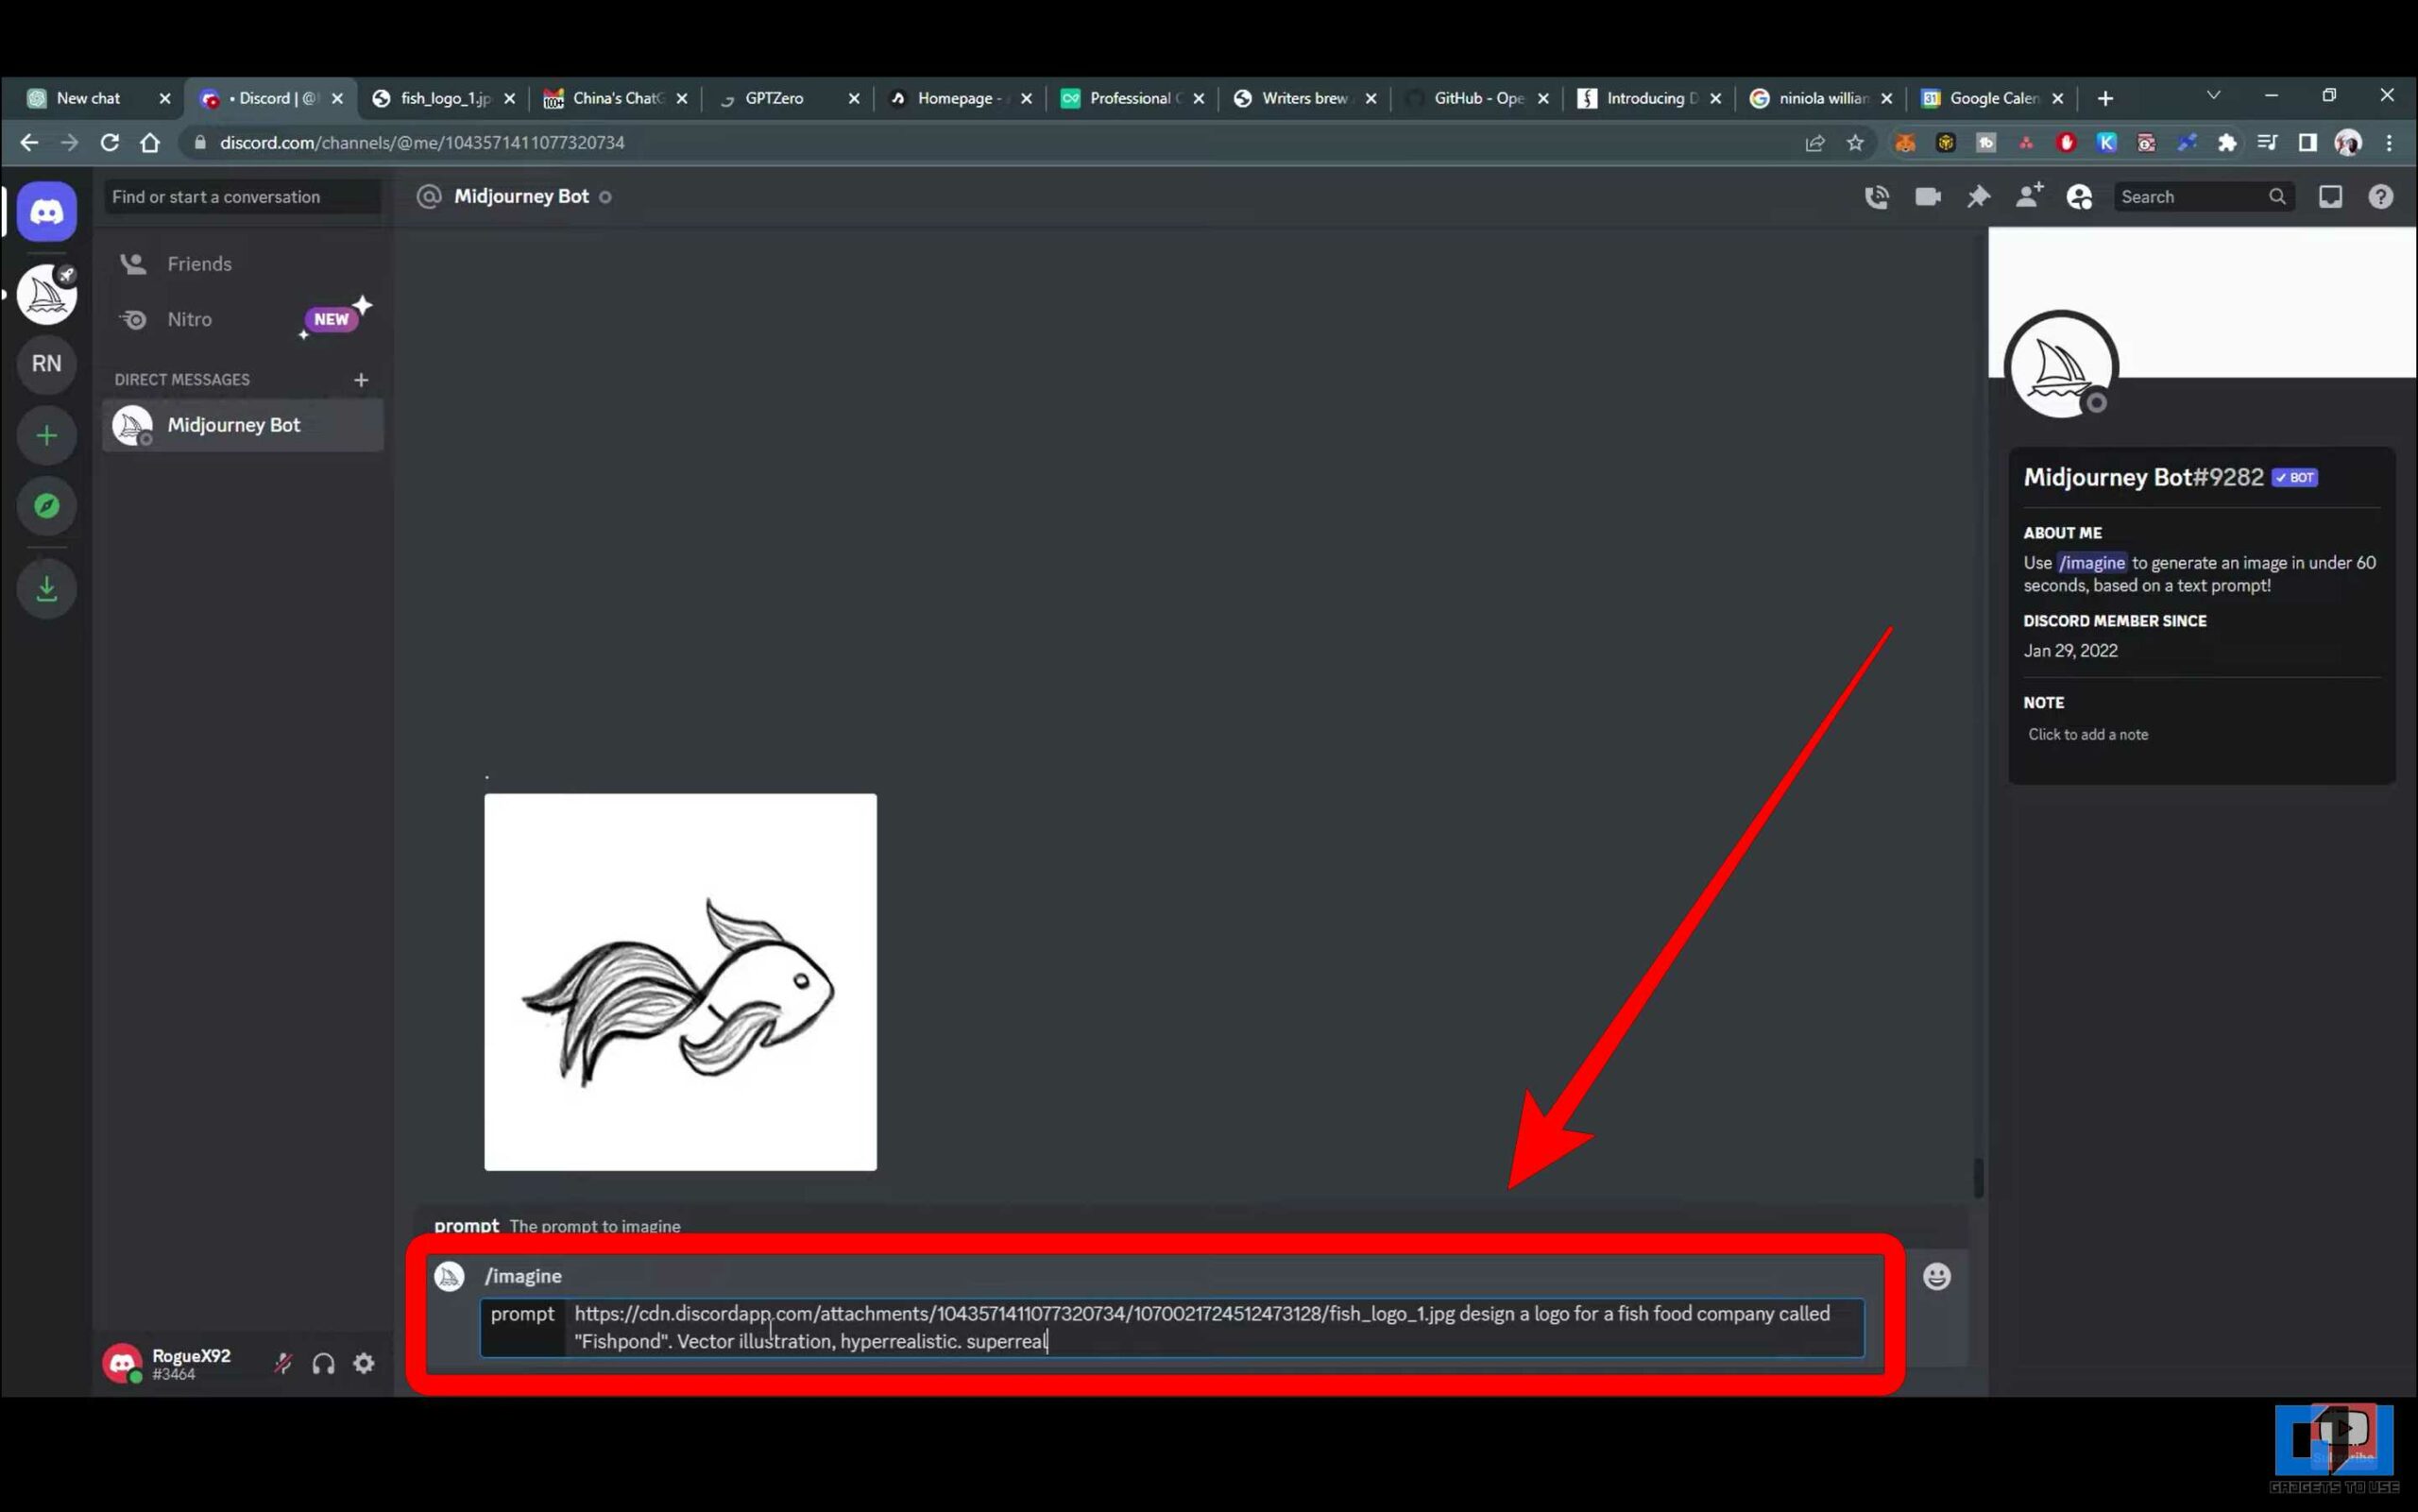The height and width of the screenshot is (1512, 2418).
Task: Switch to the GitHub tab
Action: pyautogui.click(x=1478, y=98)
